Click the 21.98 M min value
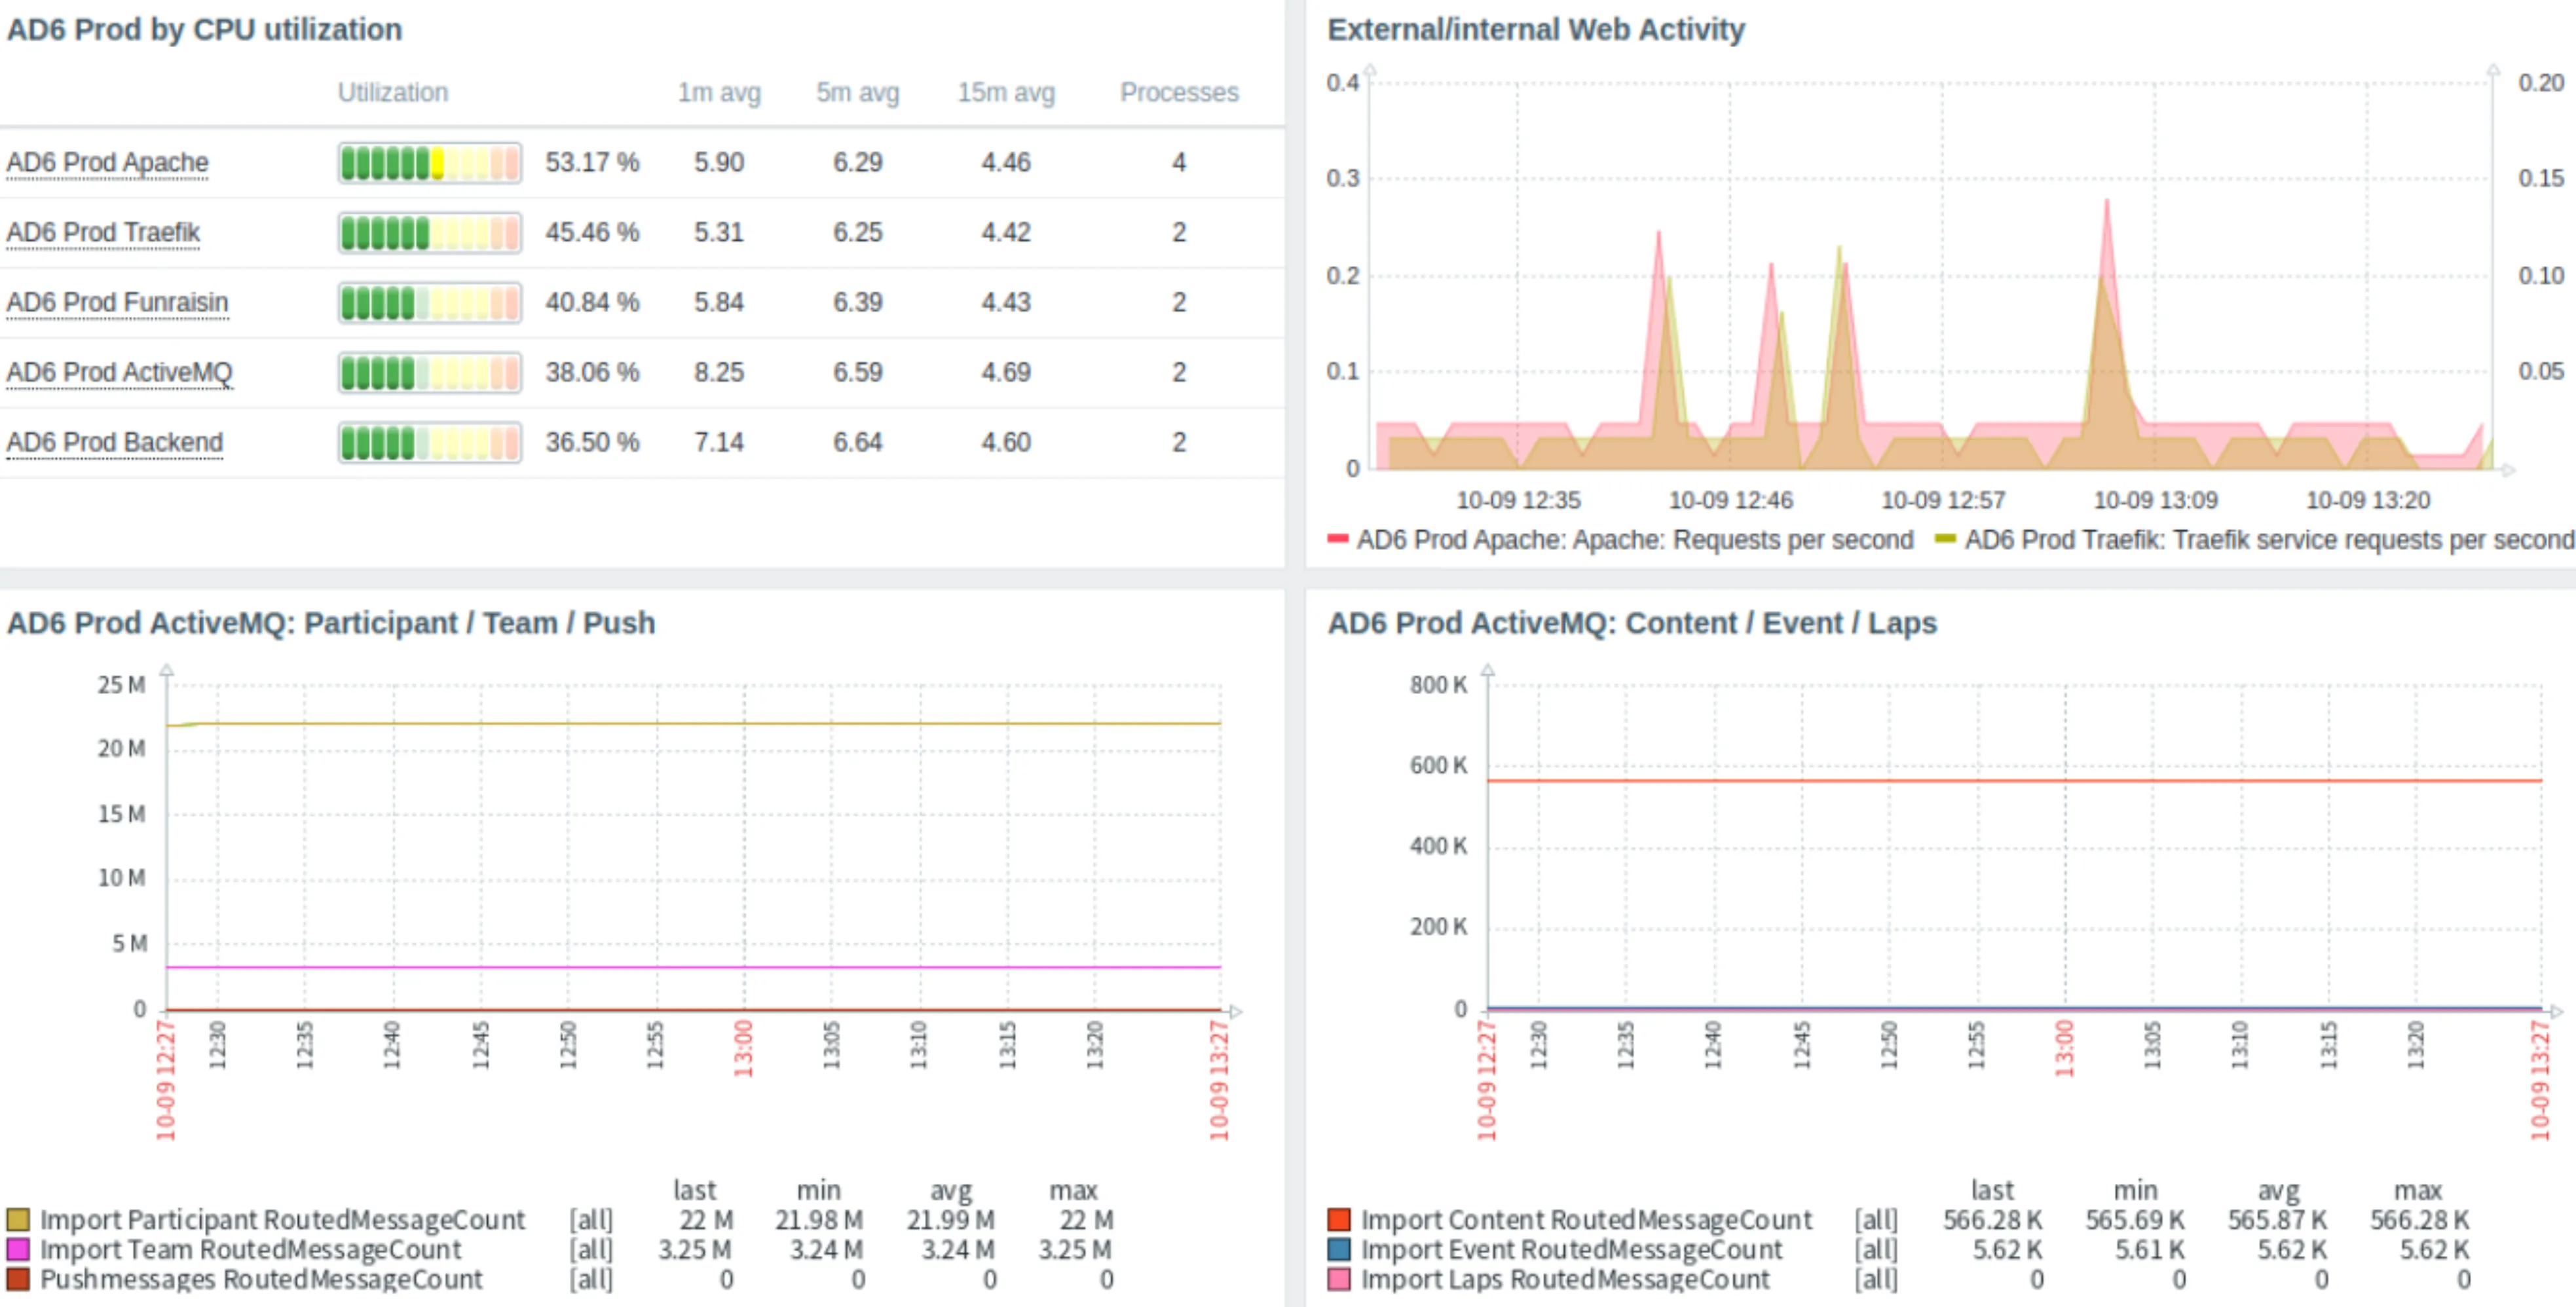Image resolution: width=2576 pixels, height=1307 pixels. (x=819, y=1220)
